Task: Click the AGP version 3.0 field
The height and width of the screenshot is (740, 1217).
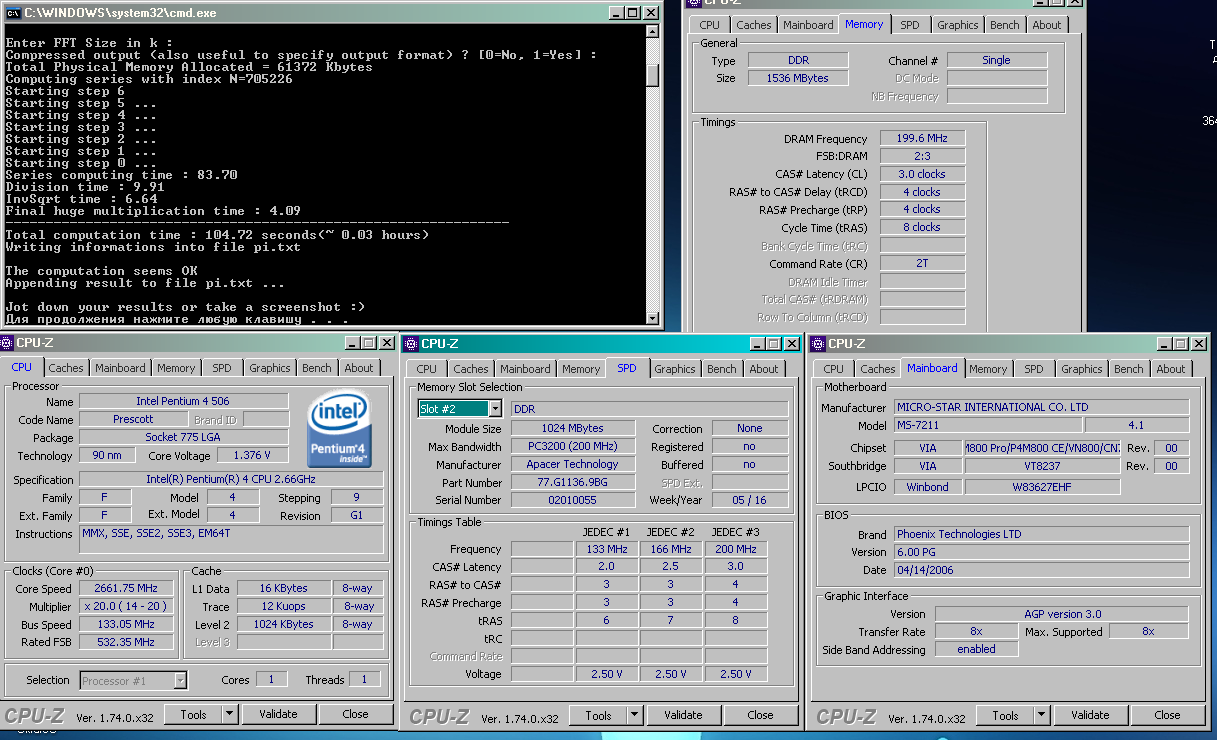Action: click(1062, 614)
